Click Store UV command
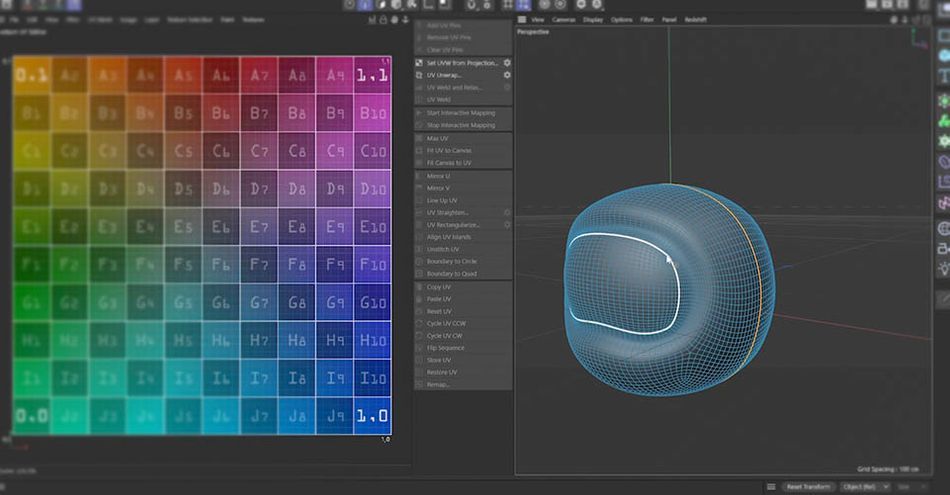 coord(463,360)
